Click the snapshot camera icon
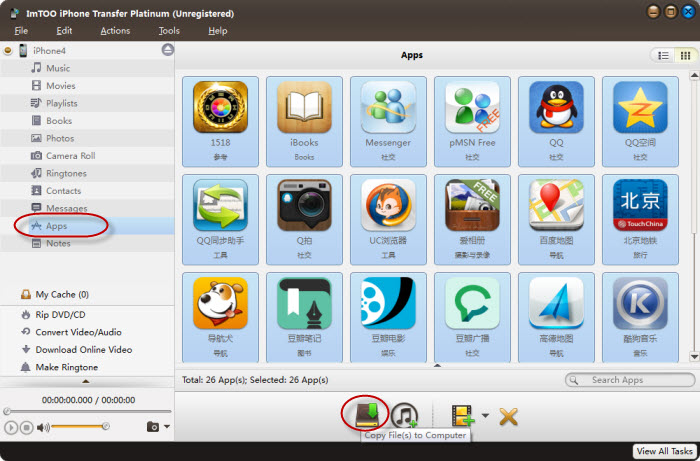700x461 pixels. point(153,427)
